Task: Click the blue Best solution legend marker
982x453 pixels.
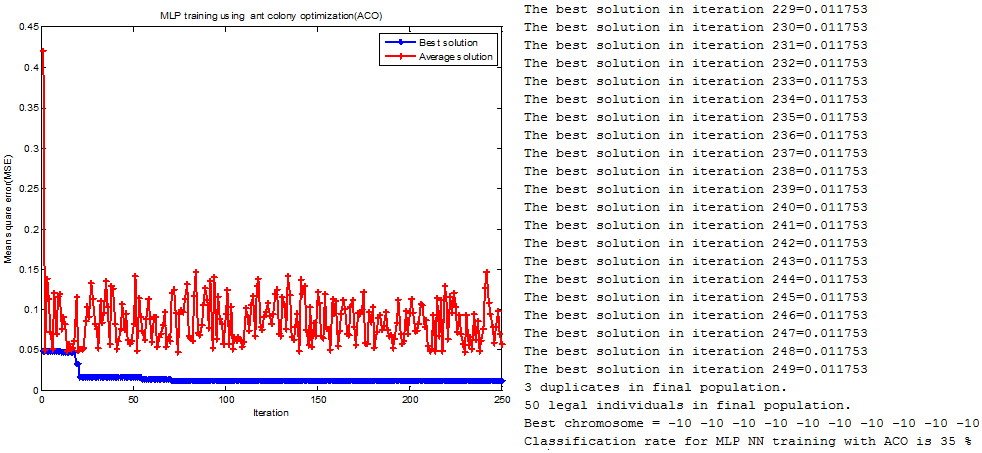Action: 401,43
